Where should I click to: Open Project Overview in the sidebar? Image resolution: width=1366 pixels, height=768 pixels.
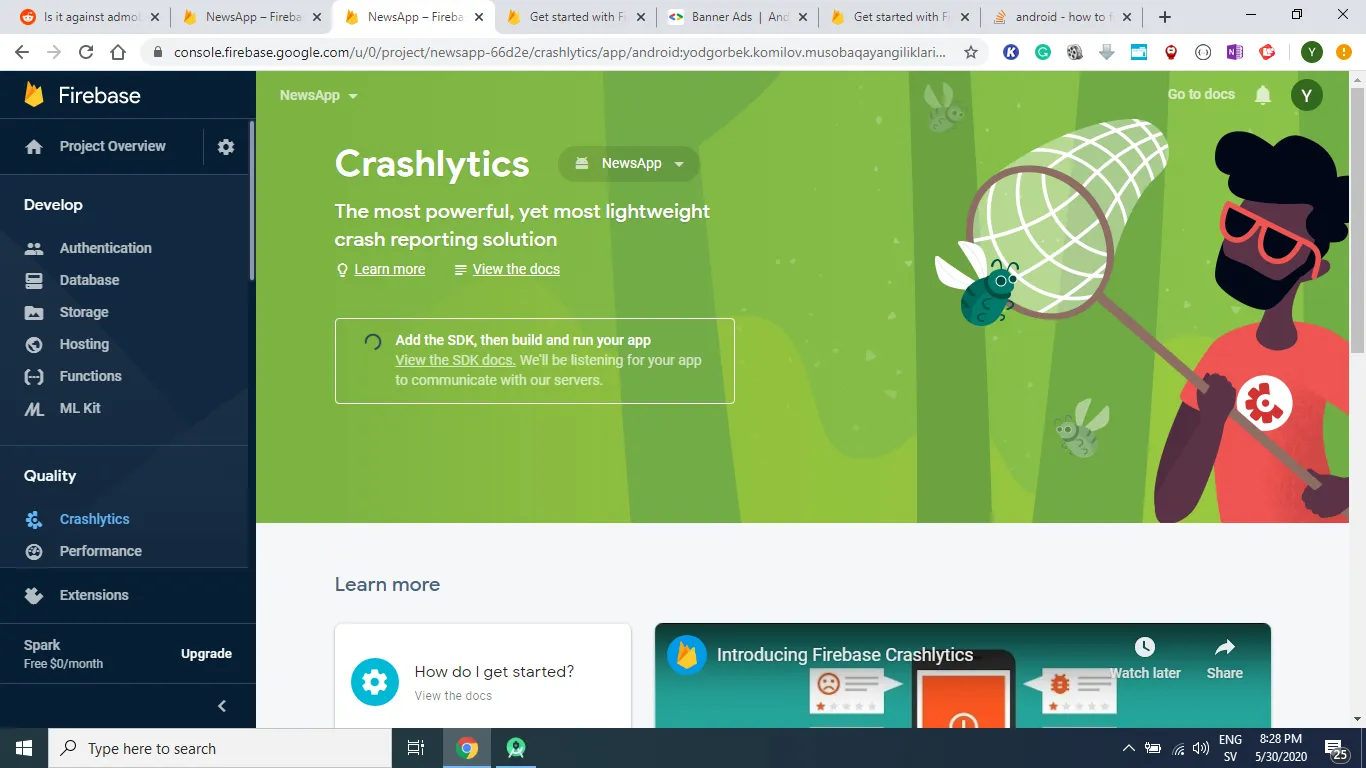tap(113, 146)
